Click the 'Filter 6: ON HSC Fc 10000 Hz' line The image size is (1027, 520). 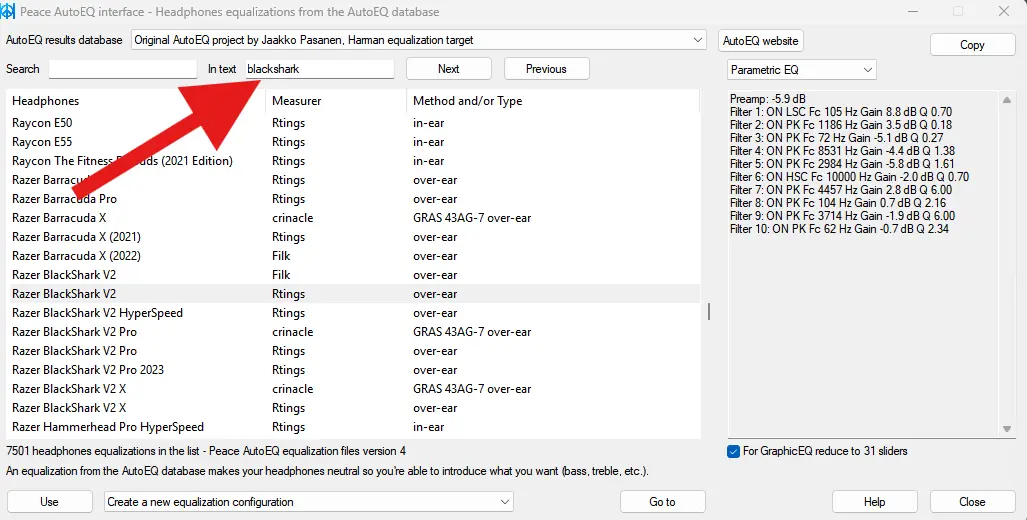point(850,177)
